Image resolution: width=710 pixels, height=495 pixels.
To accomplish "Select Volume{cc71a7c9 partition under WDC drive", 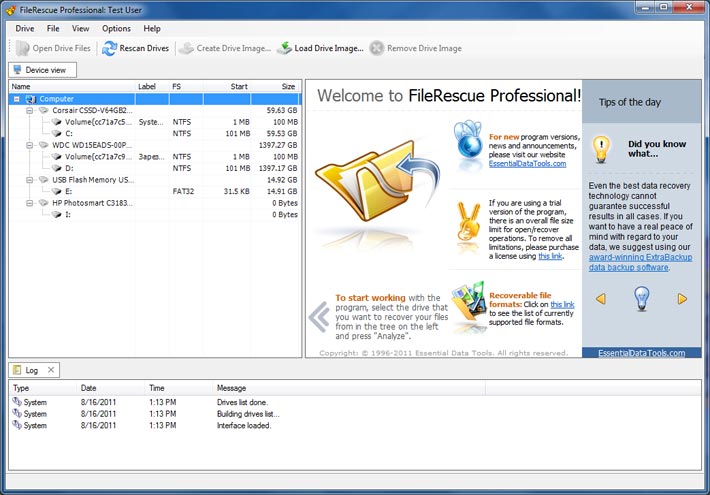I will coord(155,157).
